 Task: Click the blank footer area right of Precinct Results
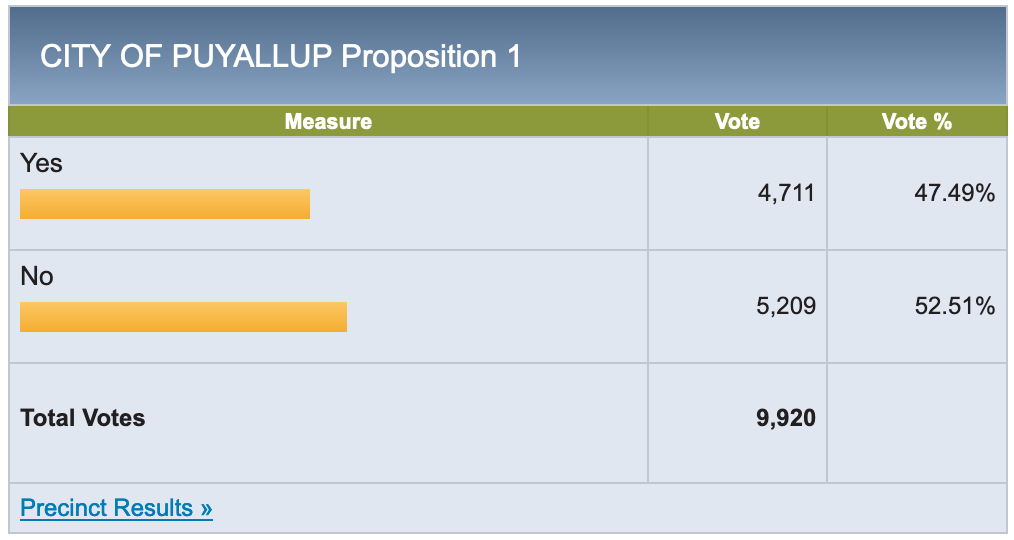(600, 508)
